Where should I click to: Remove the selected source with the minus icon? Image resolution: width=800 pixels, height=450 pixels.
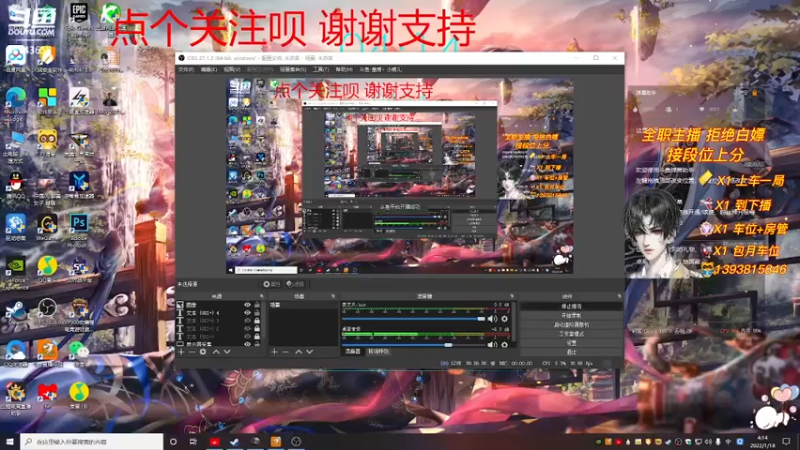pyautogui.click(x=192, y=352)
